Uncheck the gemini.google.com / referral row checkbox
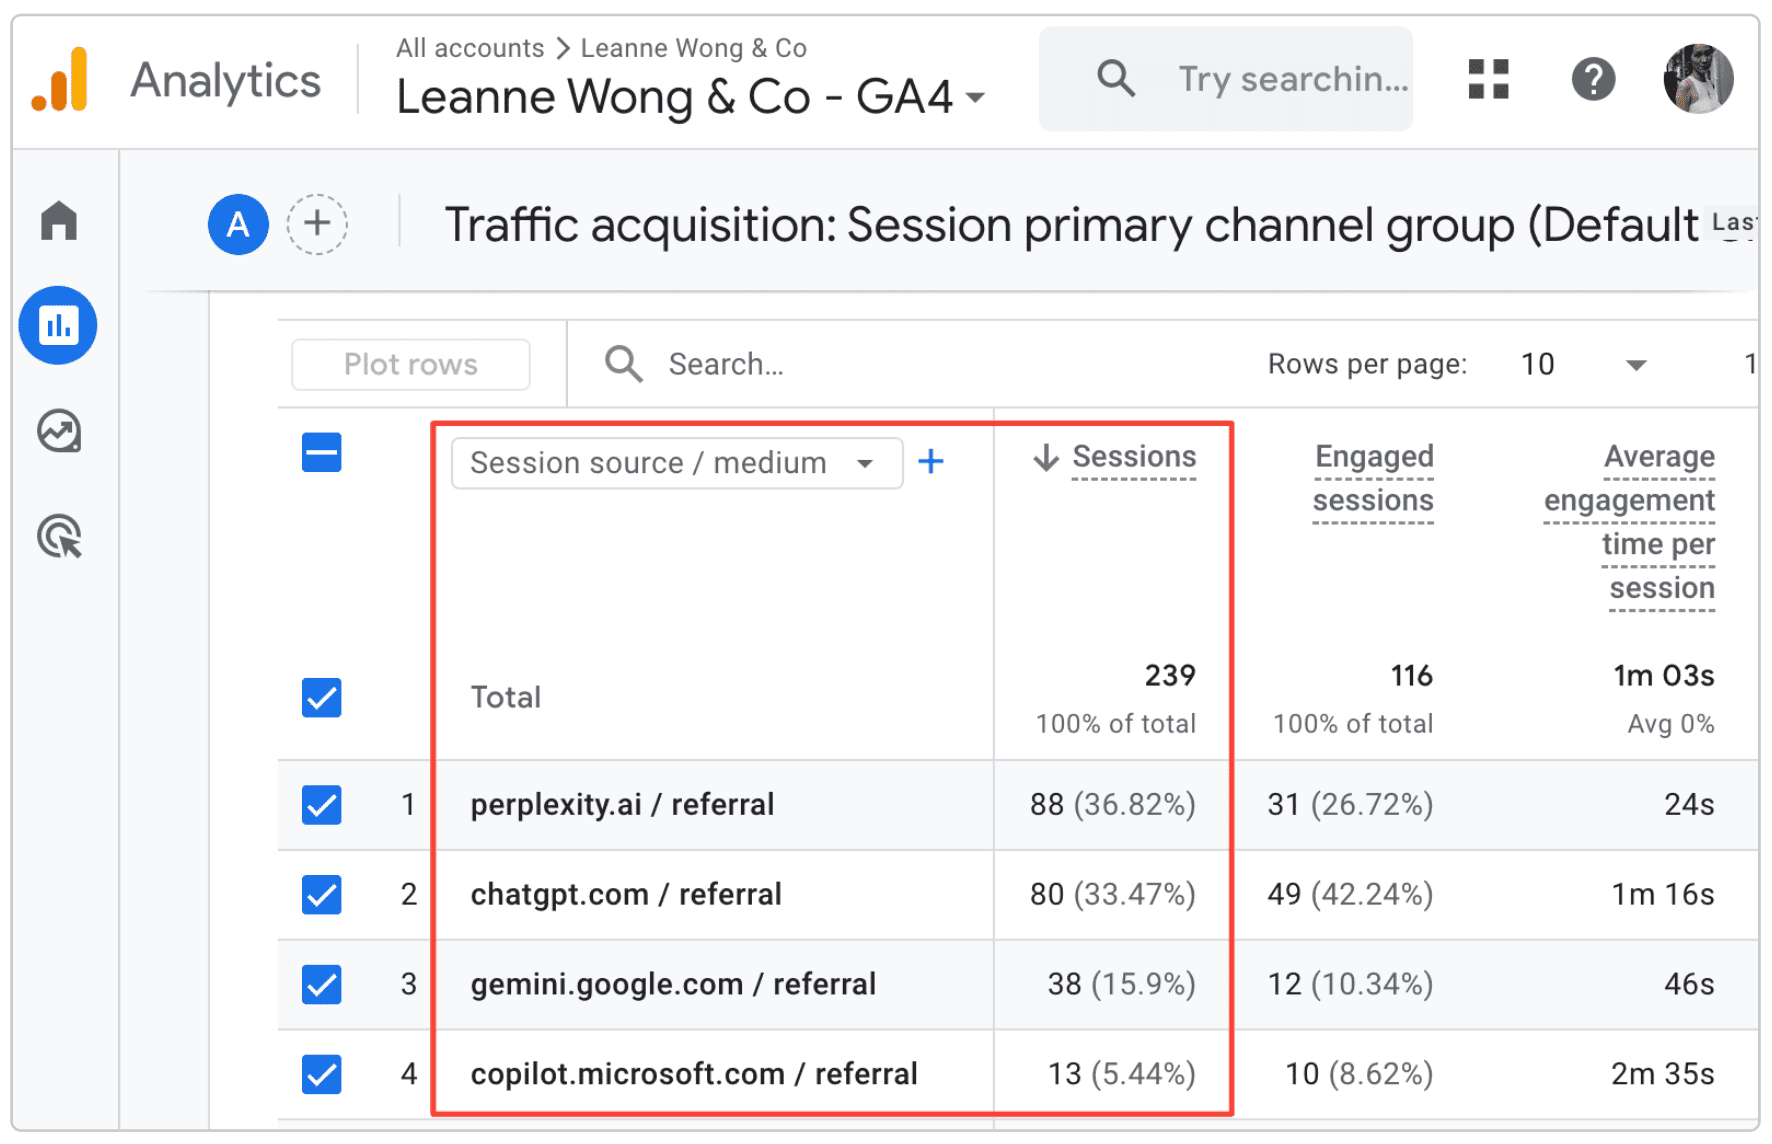Viewport: 1772px width, 1144px height. (322, 985)
